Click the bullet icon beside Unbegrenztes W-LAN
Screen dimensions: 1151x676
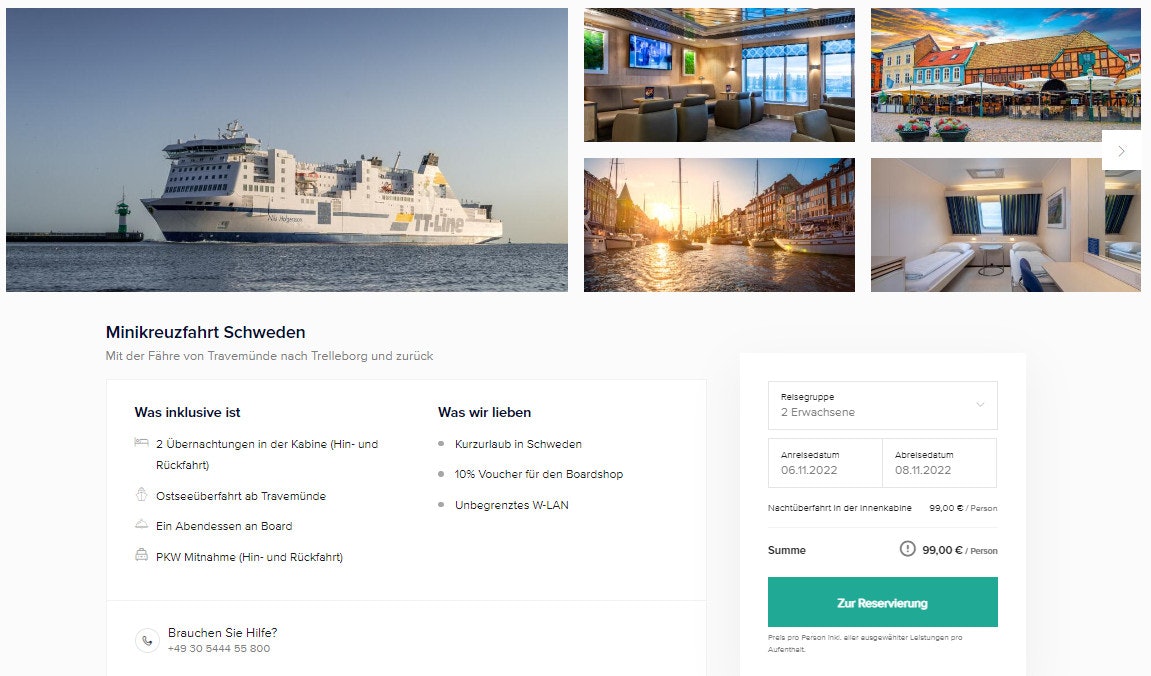[440, 504]
